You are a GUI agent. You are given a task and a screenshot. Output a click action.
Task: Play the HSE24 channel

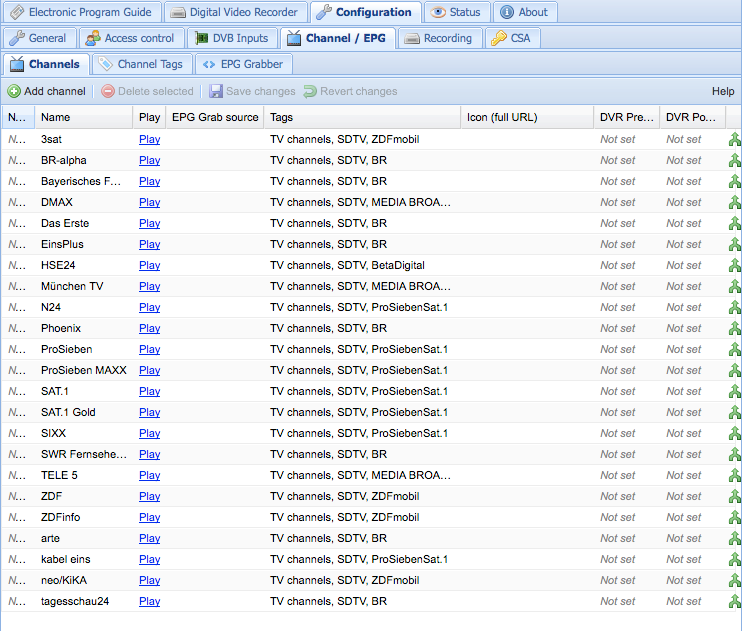tap(150, 265)
